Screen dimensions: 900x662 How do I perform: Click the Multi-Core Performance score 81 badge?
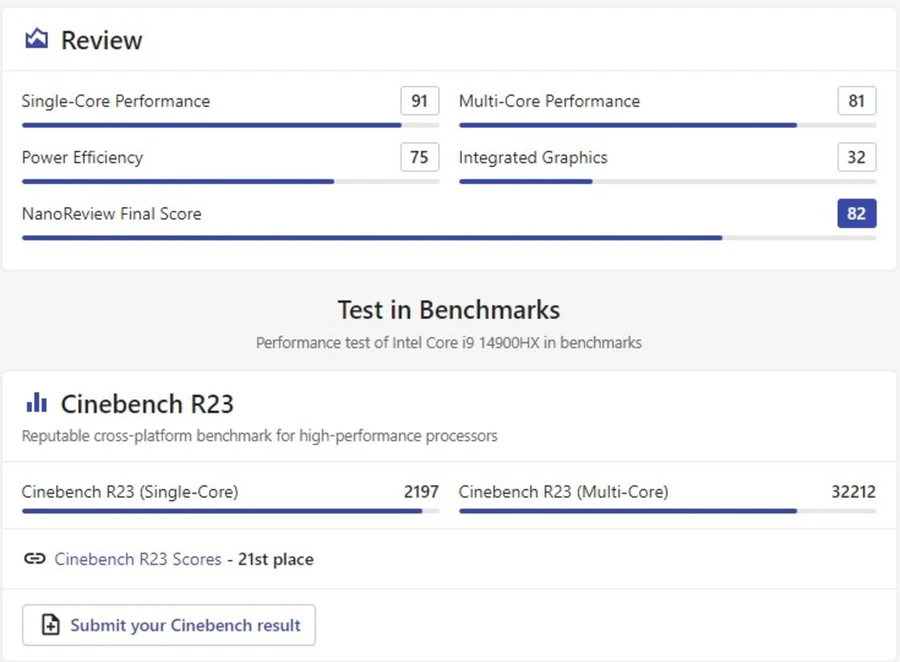[856, 101]
